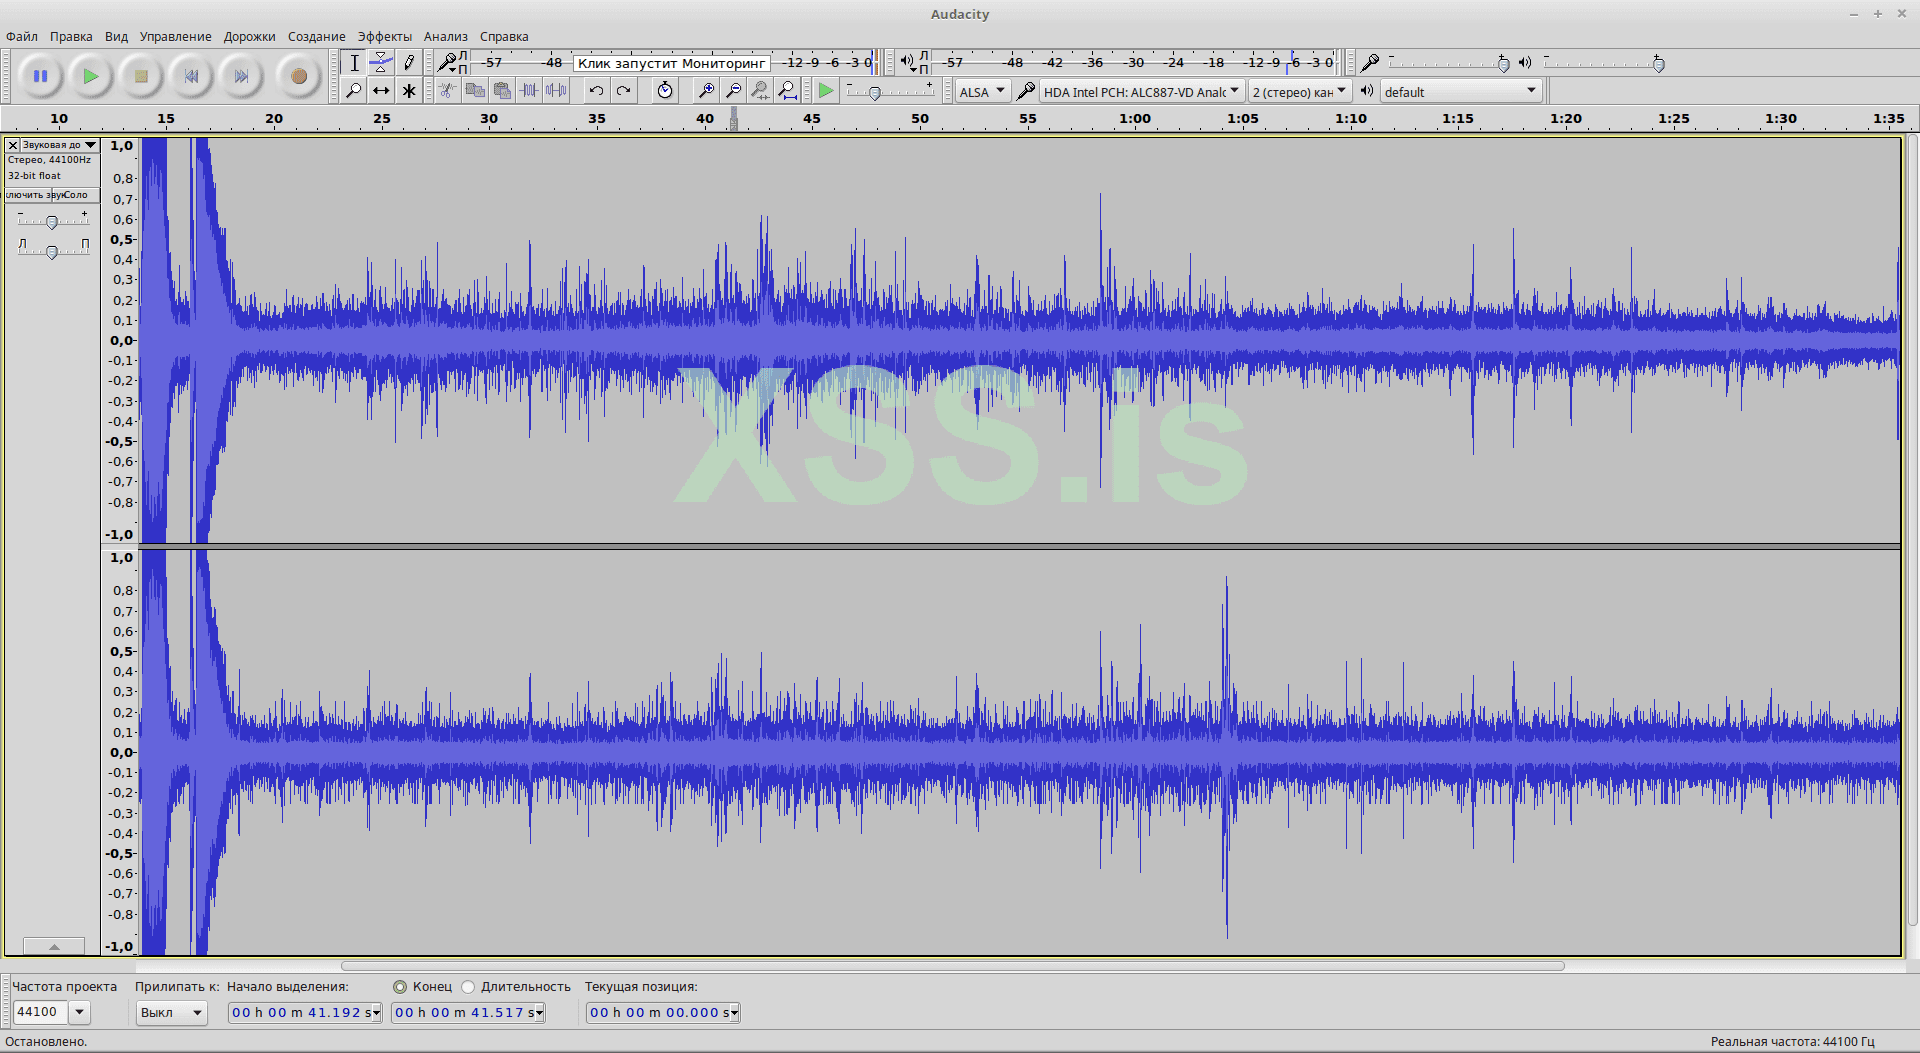Click the horizontal scrollbar below the tracks
1920x1053 pixels.
[x=953, y=966]
